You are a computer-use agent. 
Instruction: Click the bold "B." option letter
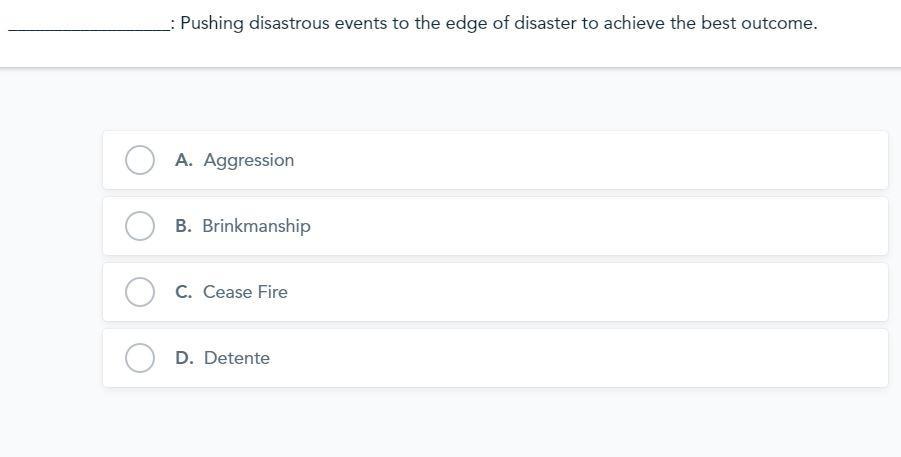pyautogui.click(x=183, y=226)
